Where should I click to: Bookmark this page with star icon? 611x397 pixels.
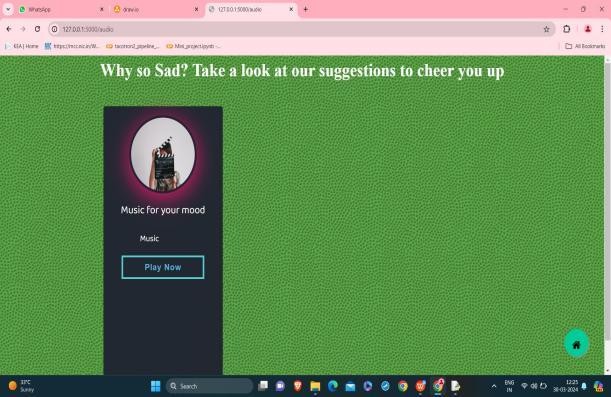pyautogui.click(x=546, y=29)
